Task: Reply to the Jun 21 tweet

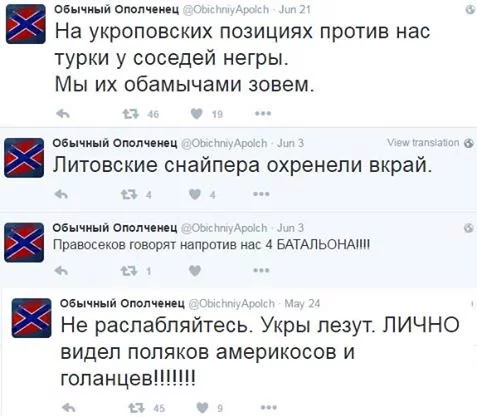Action: 63,114
